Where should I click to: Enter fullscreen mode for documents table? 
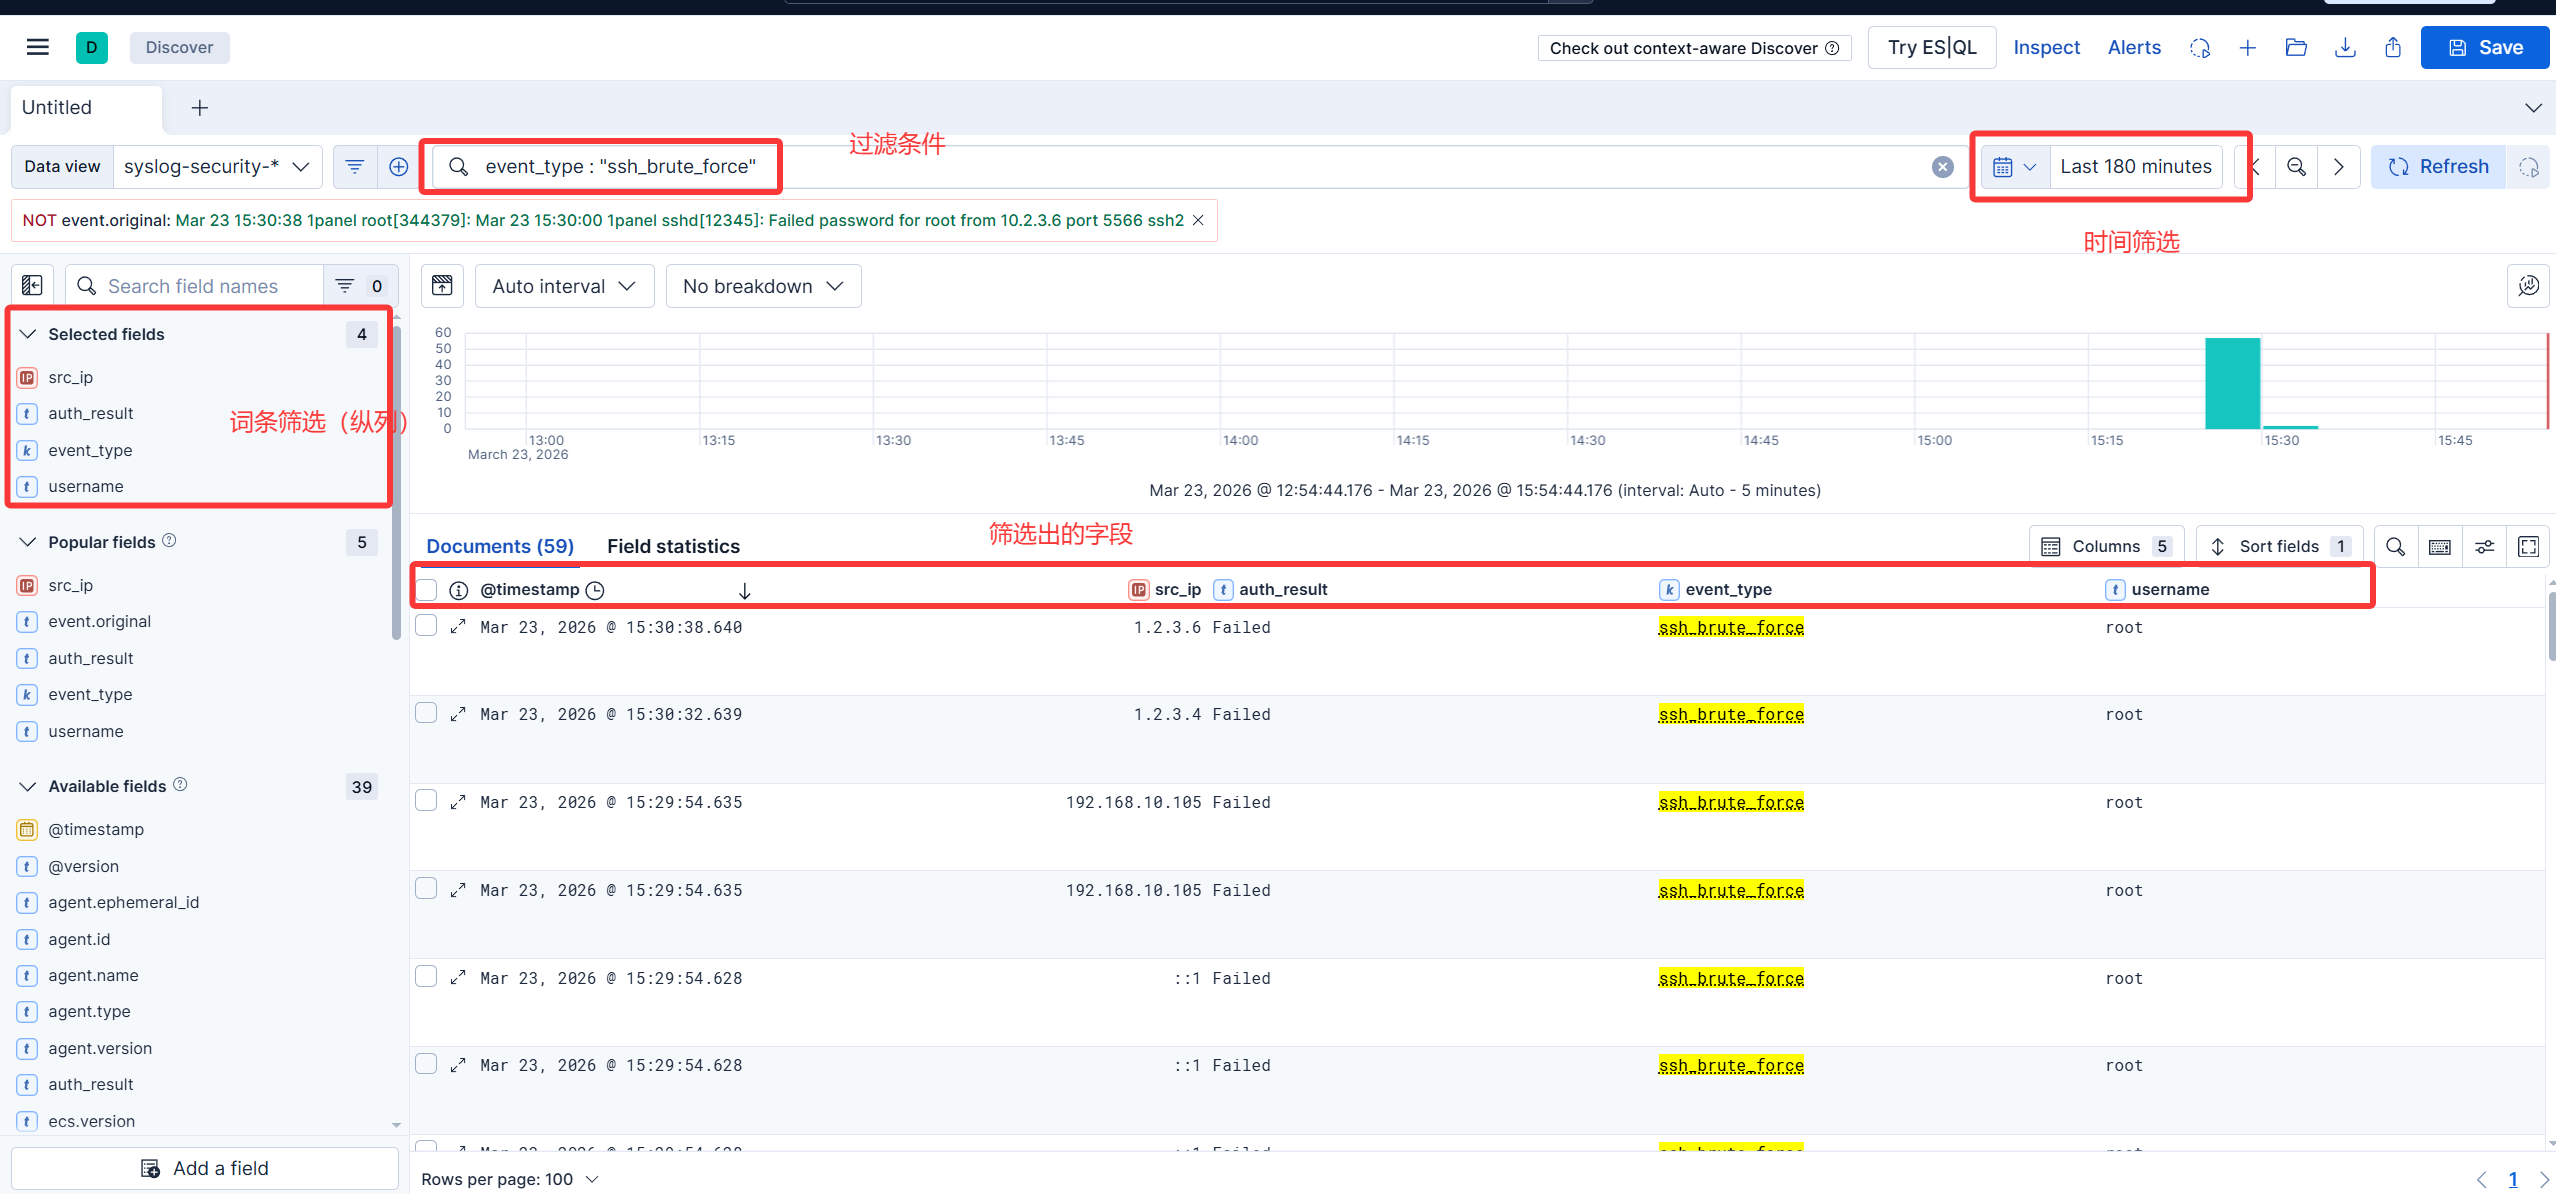2528,546
